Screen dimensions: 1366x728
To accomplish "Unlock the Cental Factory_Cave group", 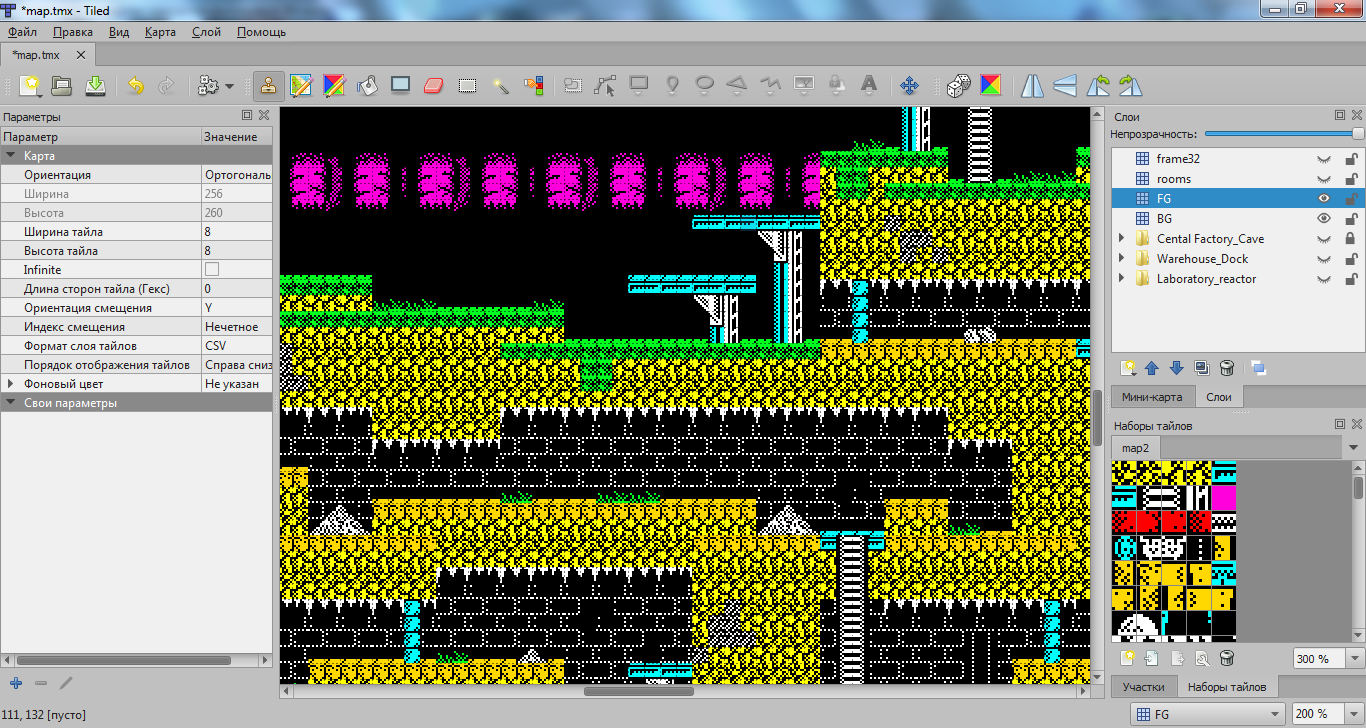I will 1350,239.
